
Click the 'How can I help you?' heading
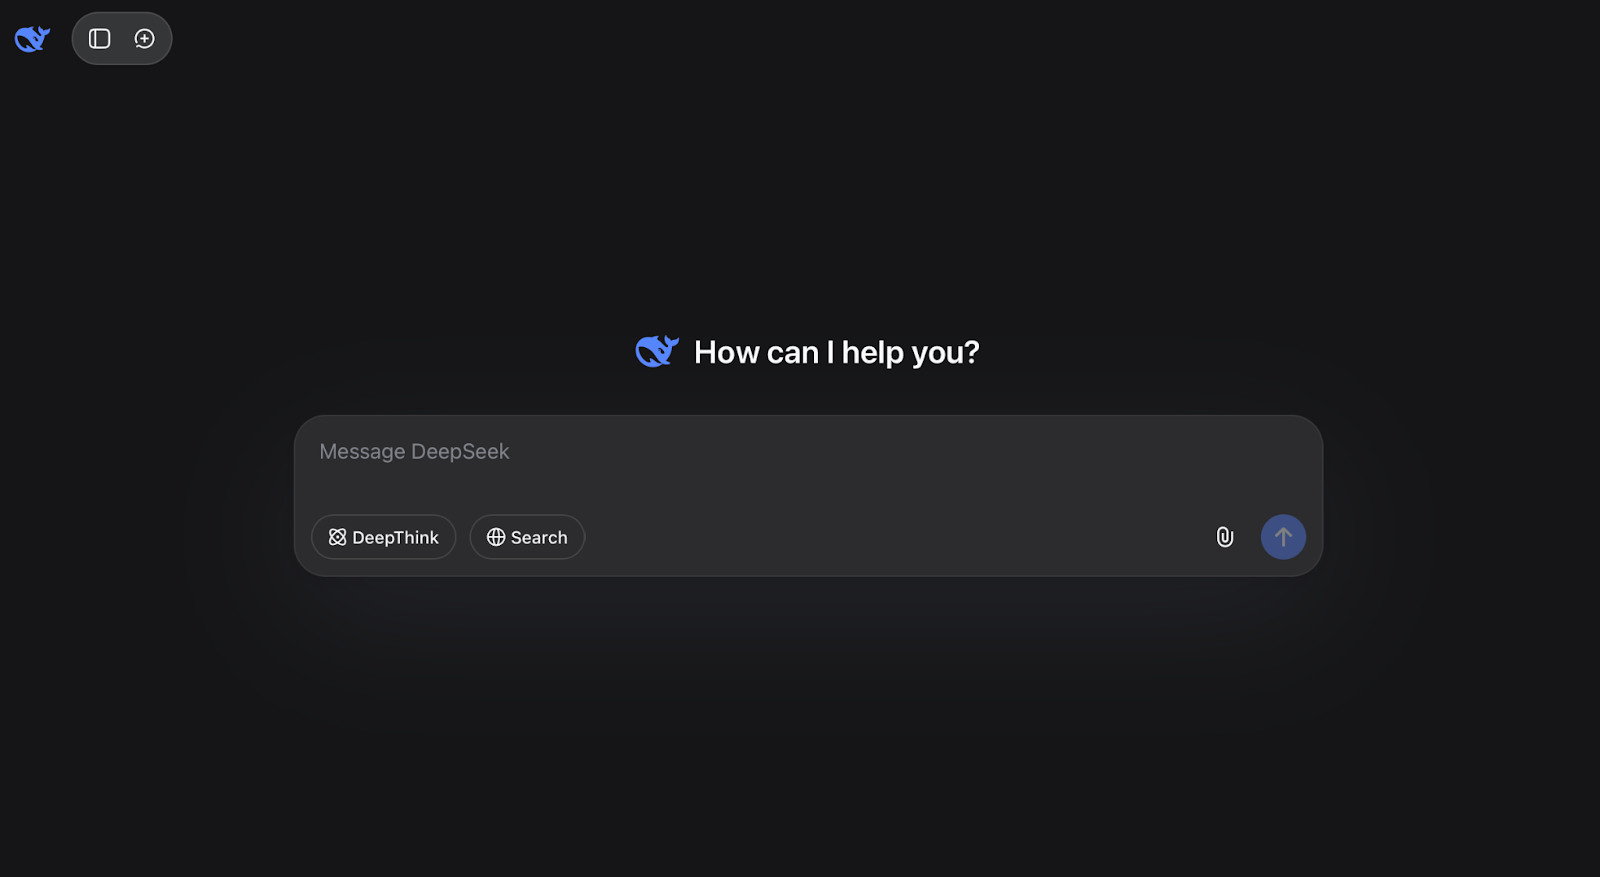(837, 352)
